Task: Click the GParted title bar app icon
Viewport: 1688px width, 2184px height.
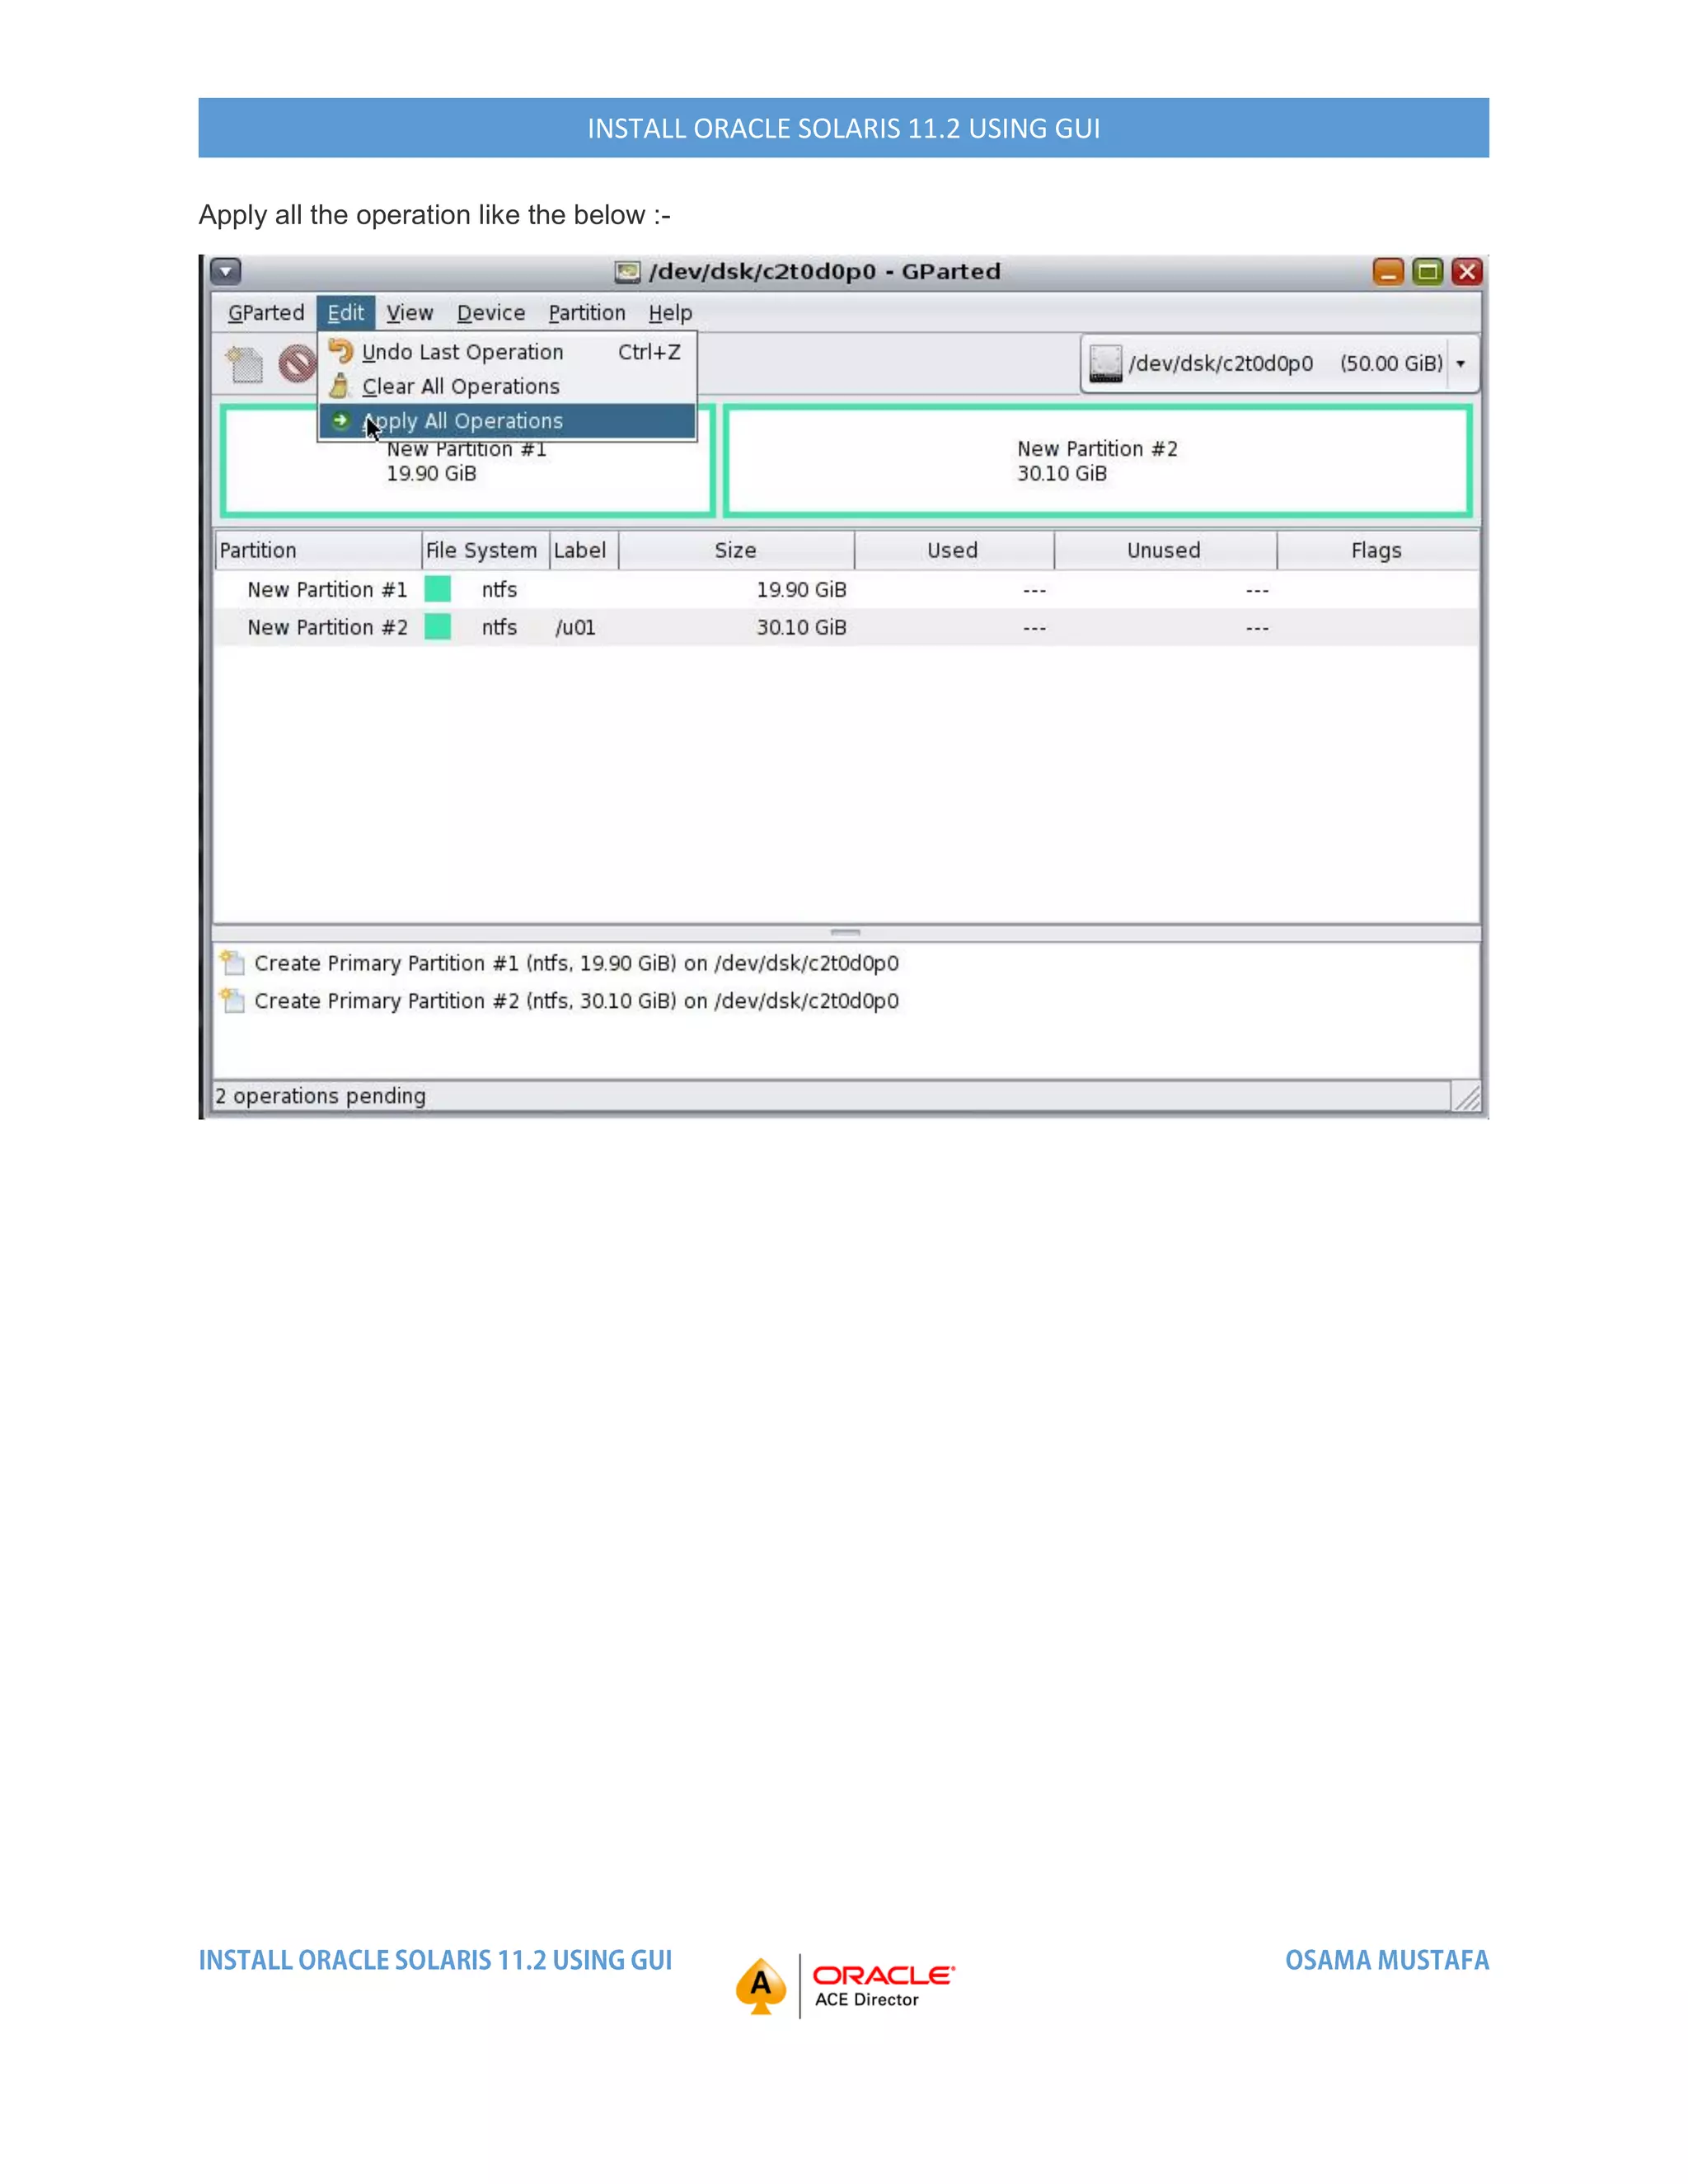Action: tap(627, 272)
